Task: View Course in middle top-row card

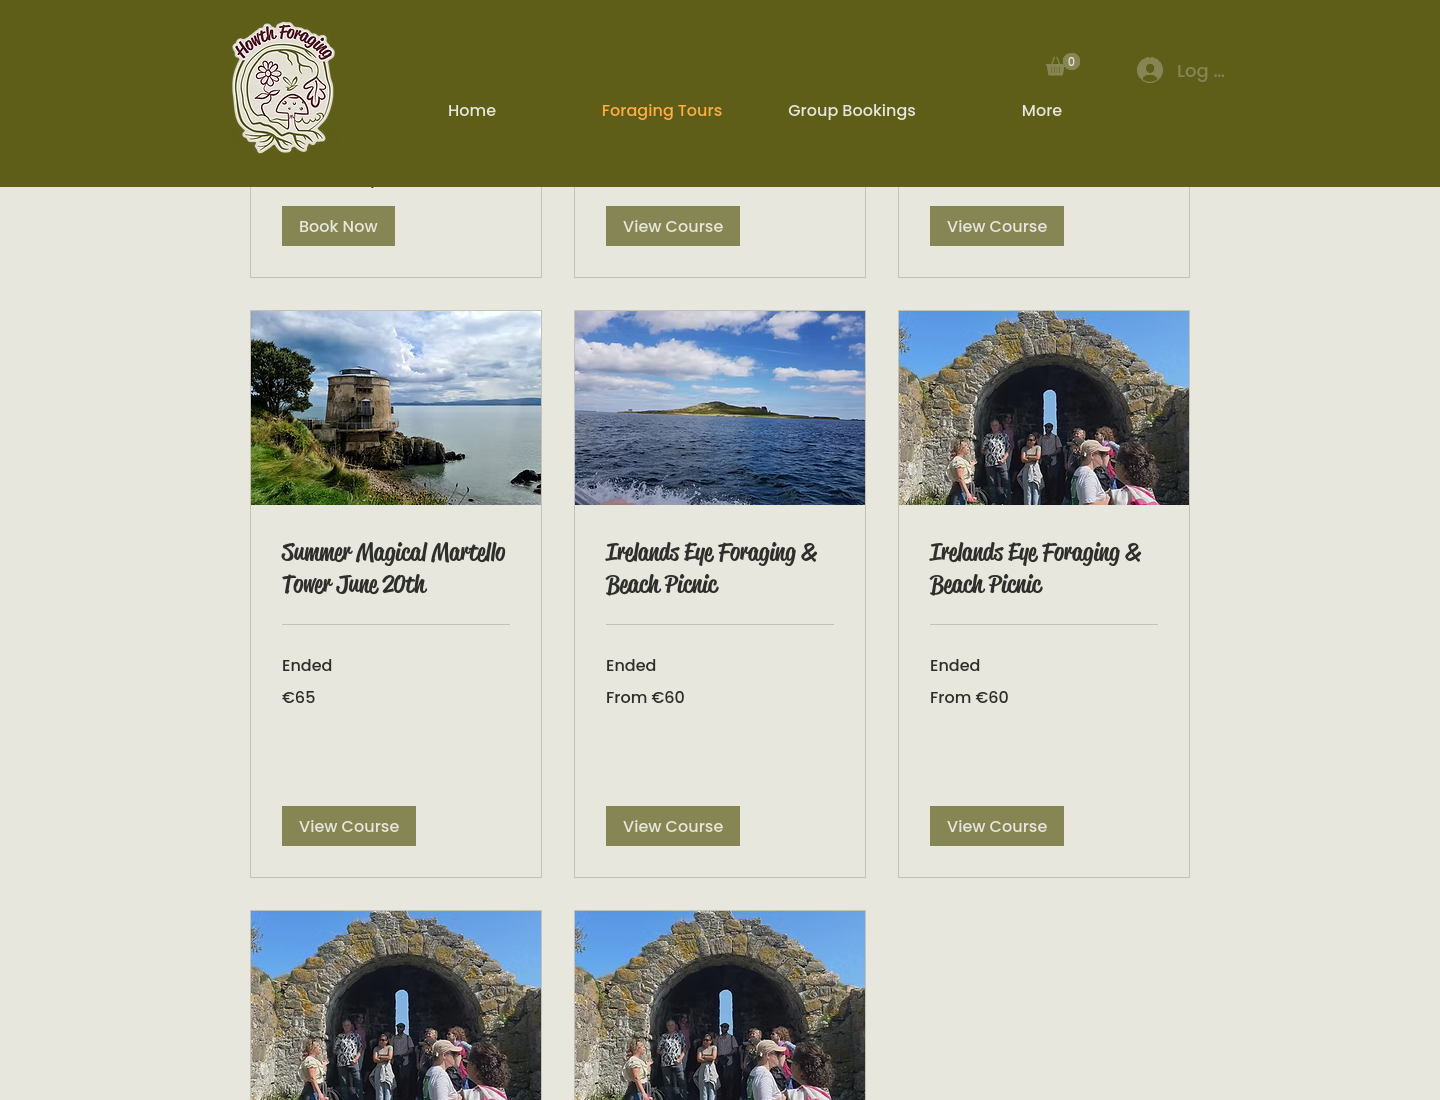Action: (x=673, y=226)
